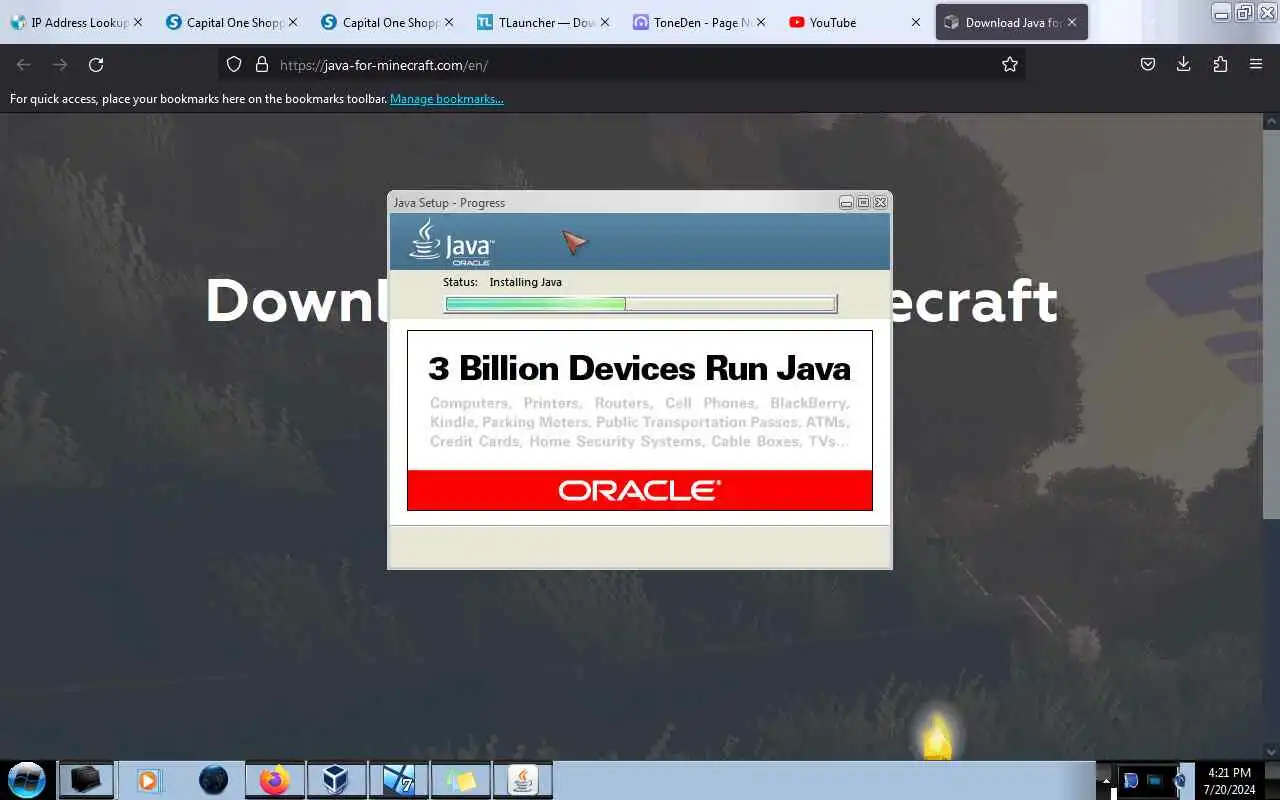Open the media player taskbar icon
Screen dimensions: 1280x800
pyautogui.click(x=148, y=780)
